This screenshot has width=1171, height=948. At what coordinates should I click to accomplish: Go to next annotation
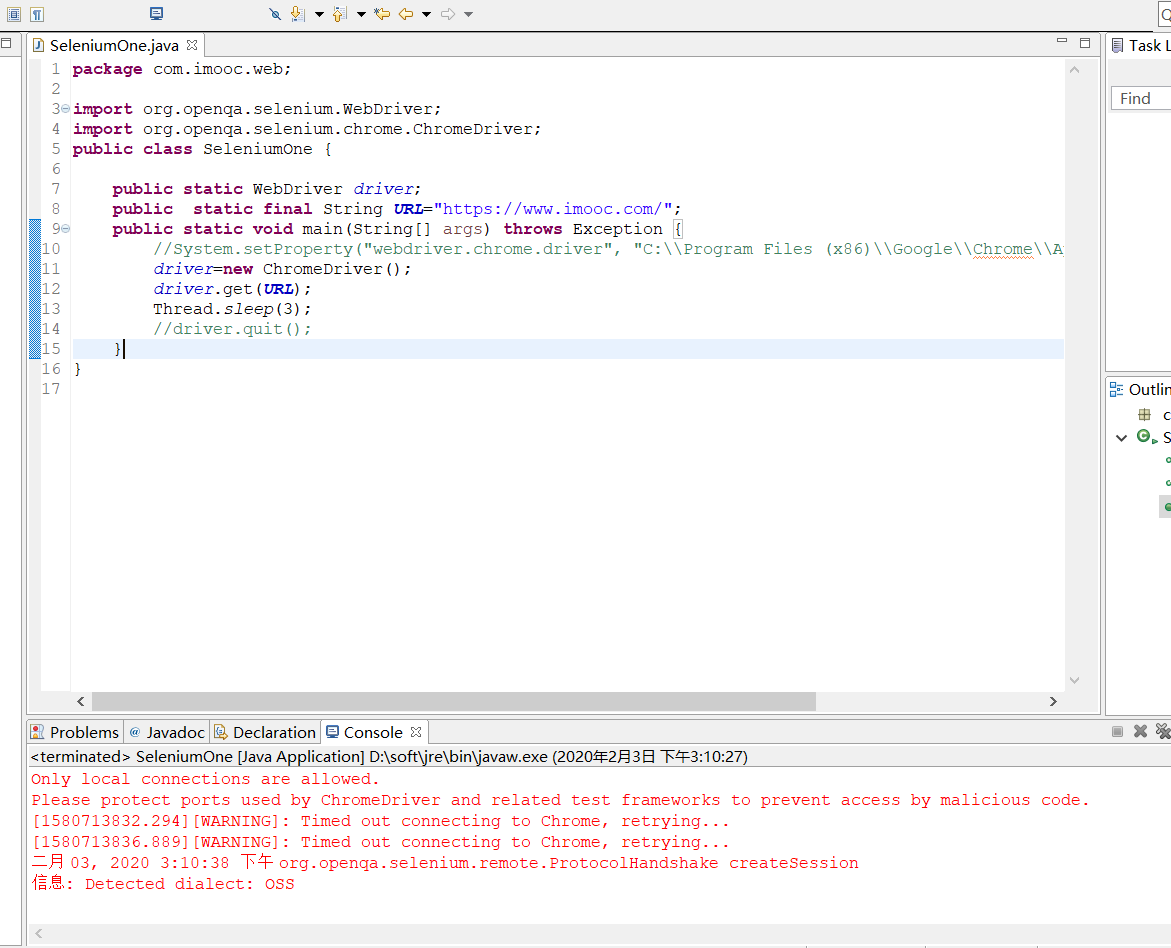(x=297, y=14)
